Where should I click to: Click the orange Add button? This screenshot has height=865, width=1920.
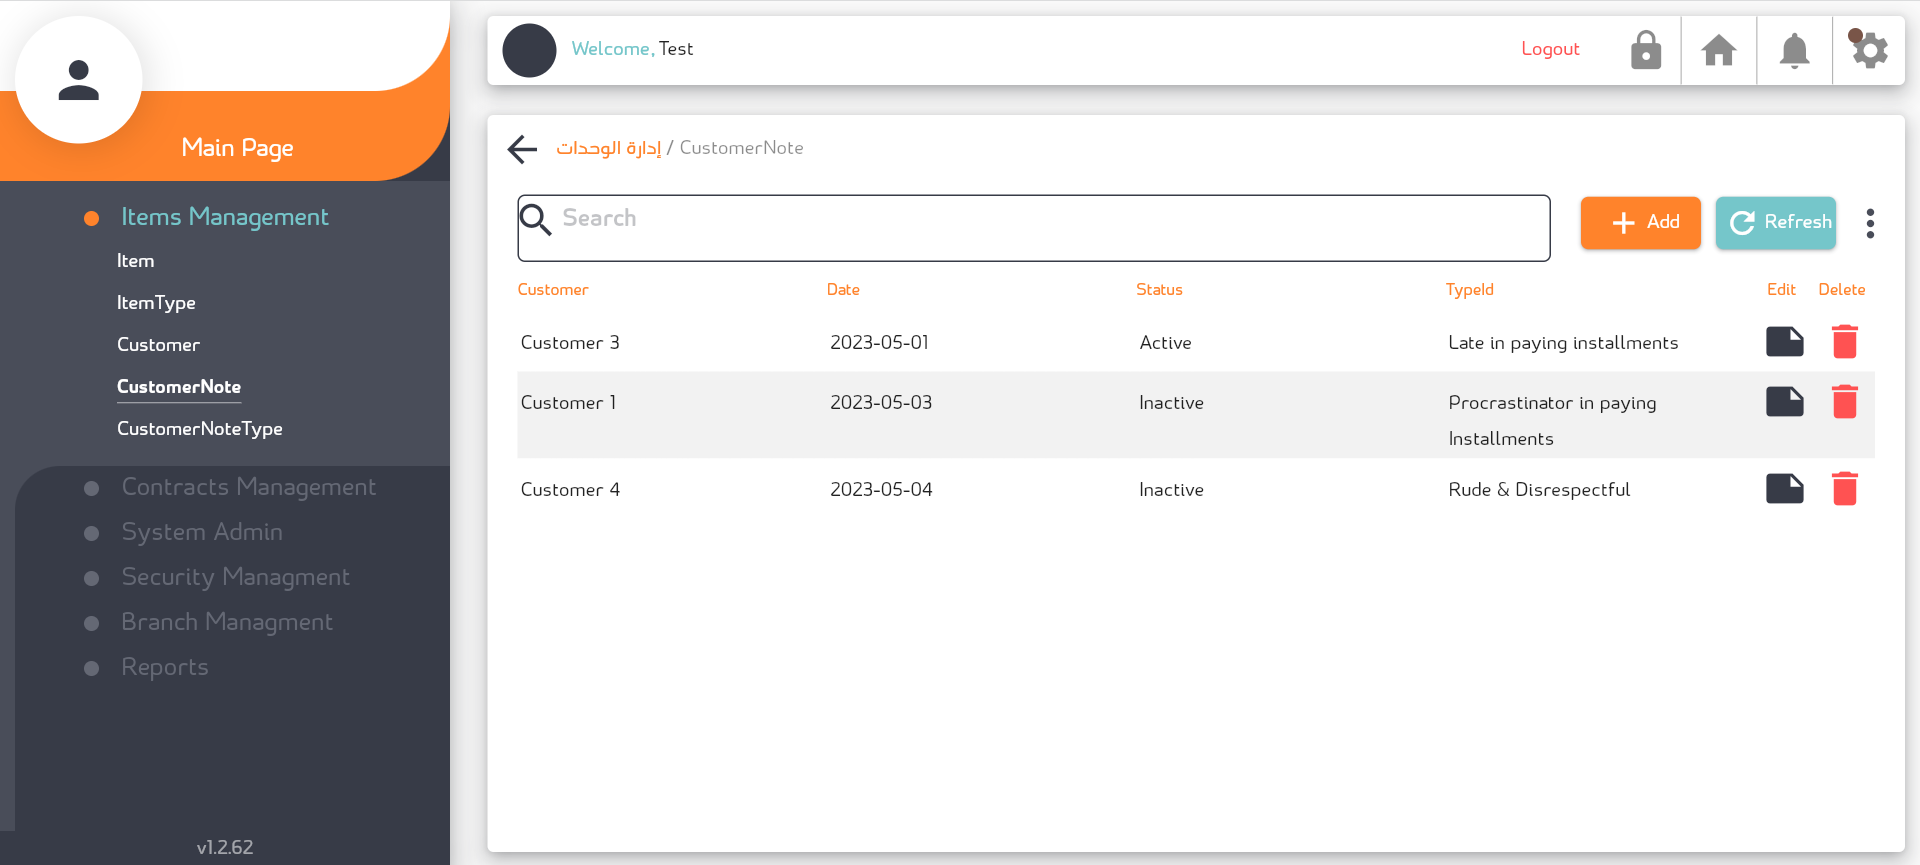(x=1640, y=222)
